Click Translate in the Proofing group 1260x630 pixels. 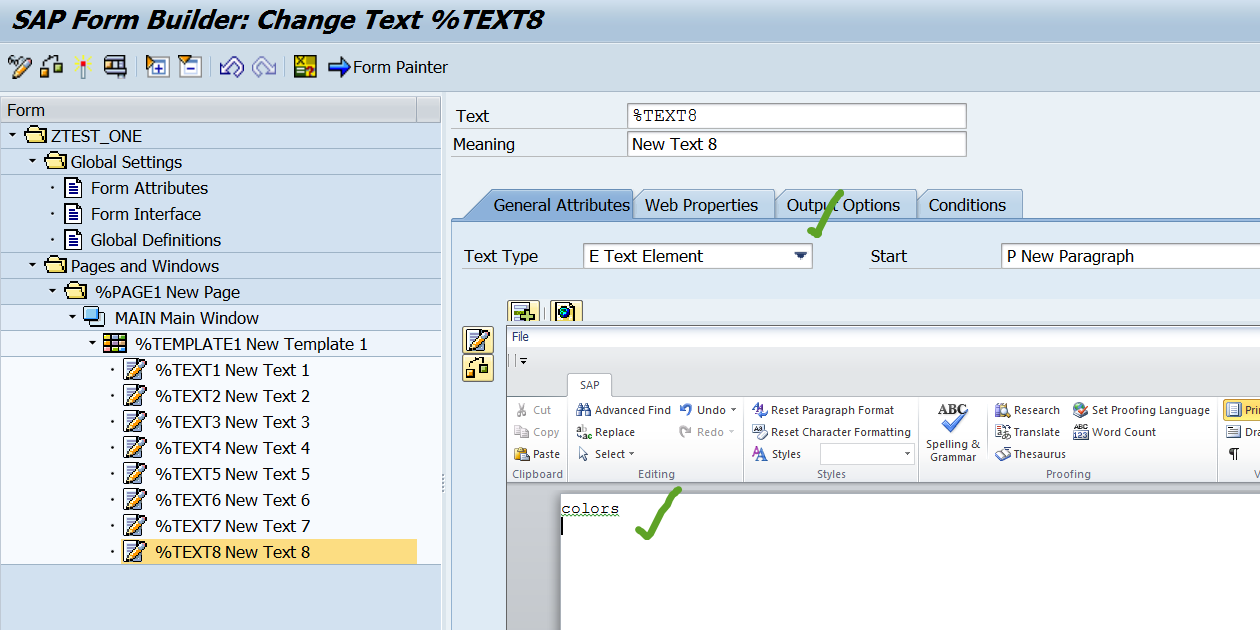(x=1027, y=432)
